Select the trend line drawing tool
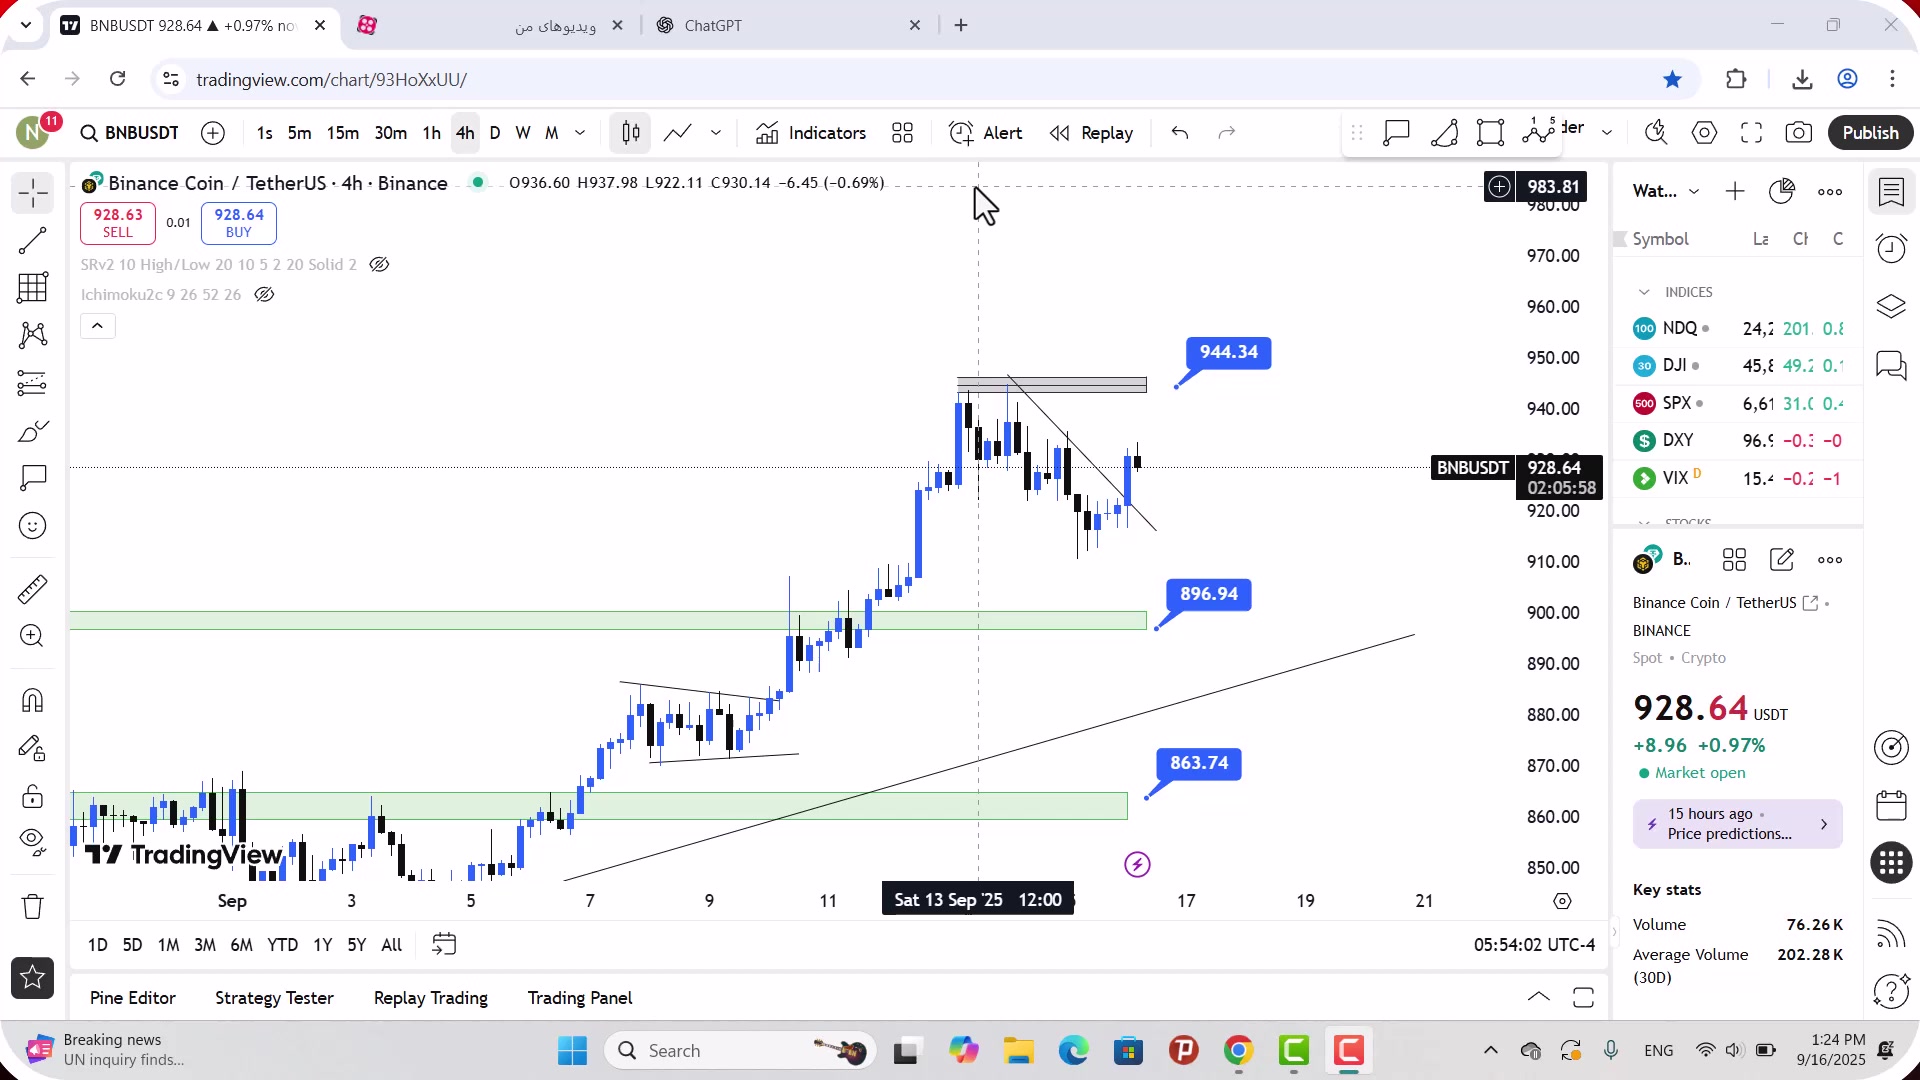Image resolution: width=1920 pixels, height=1080 pixels. [x=33, y=240]
